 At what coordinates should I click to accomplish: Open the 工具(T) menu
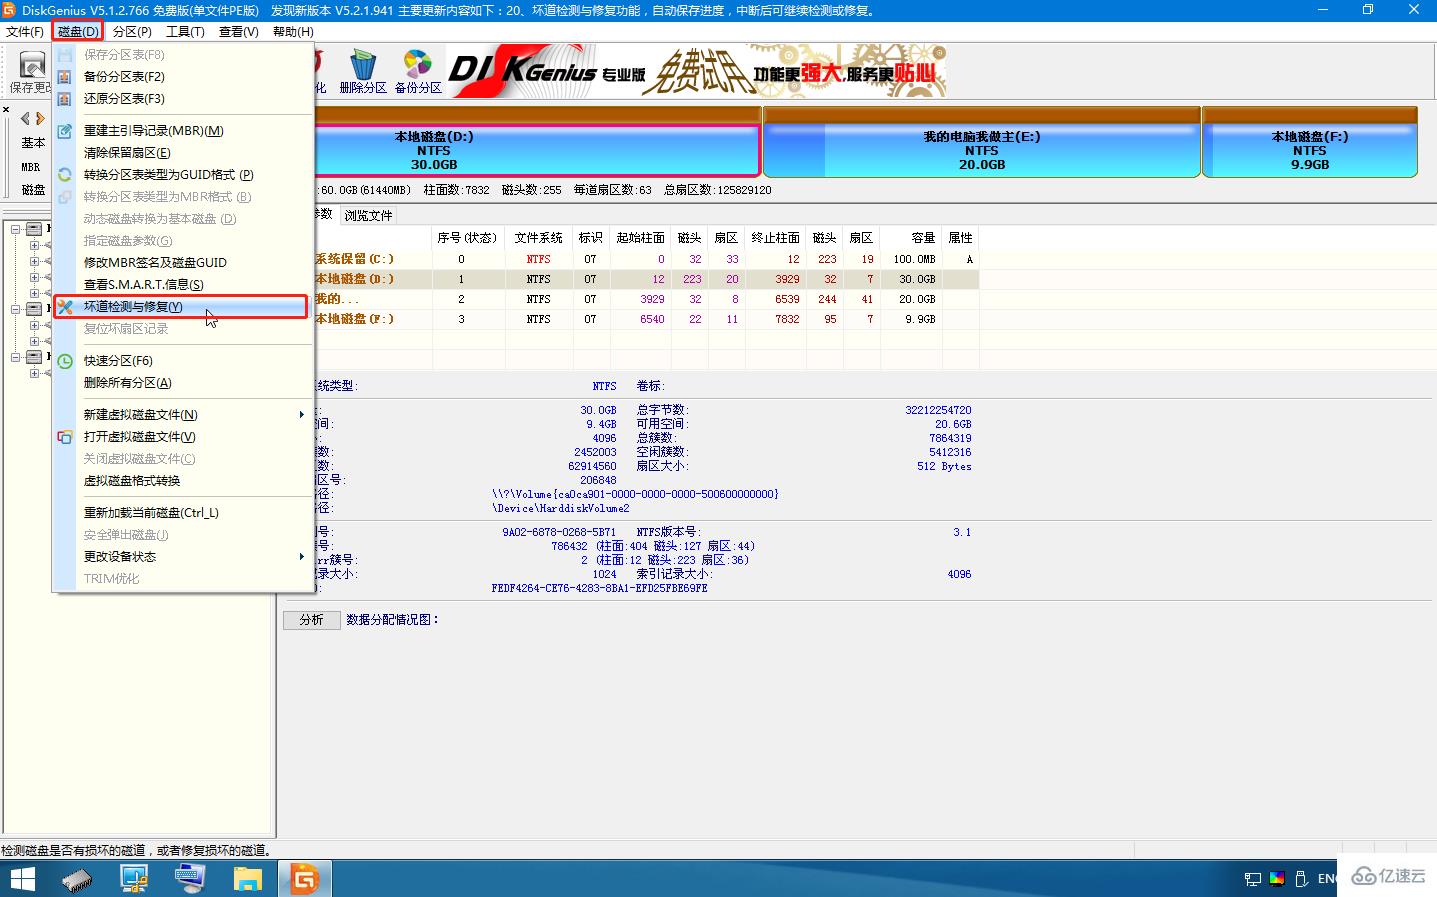(185, 31)
